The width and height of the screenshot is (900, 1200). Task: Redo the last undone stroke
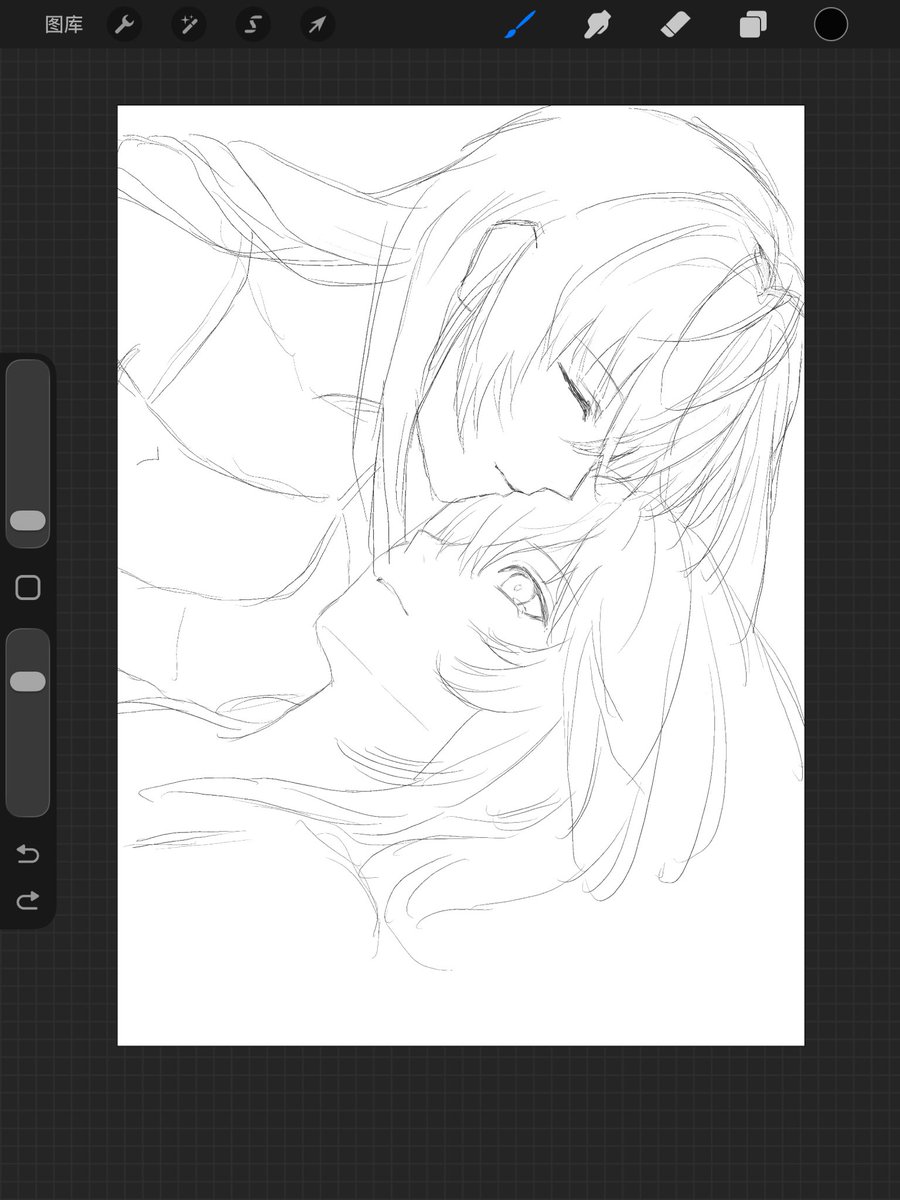pos(28,901)
